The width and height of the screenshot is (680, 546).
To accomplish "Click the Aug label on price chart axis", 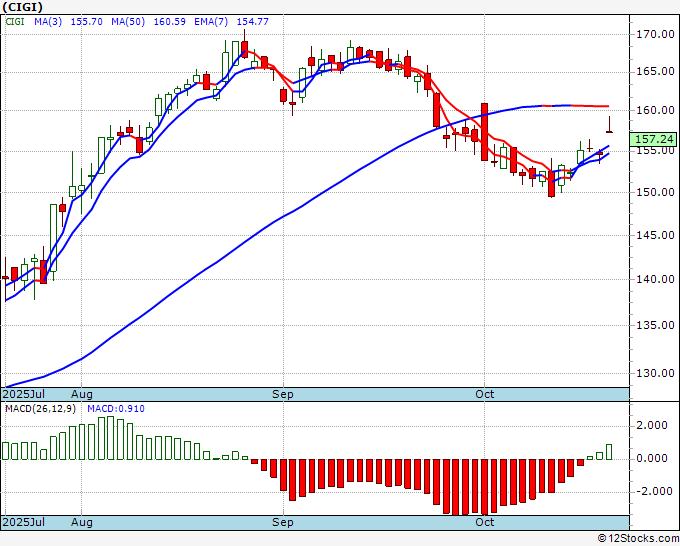I will tap(82, 394).
